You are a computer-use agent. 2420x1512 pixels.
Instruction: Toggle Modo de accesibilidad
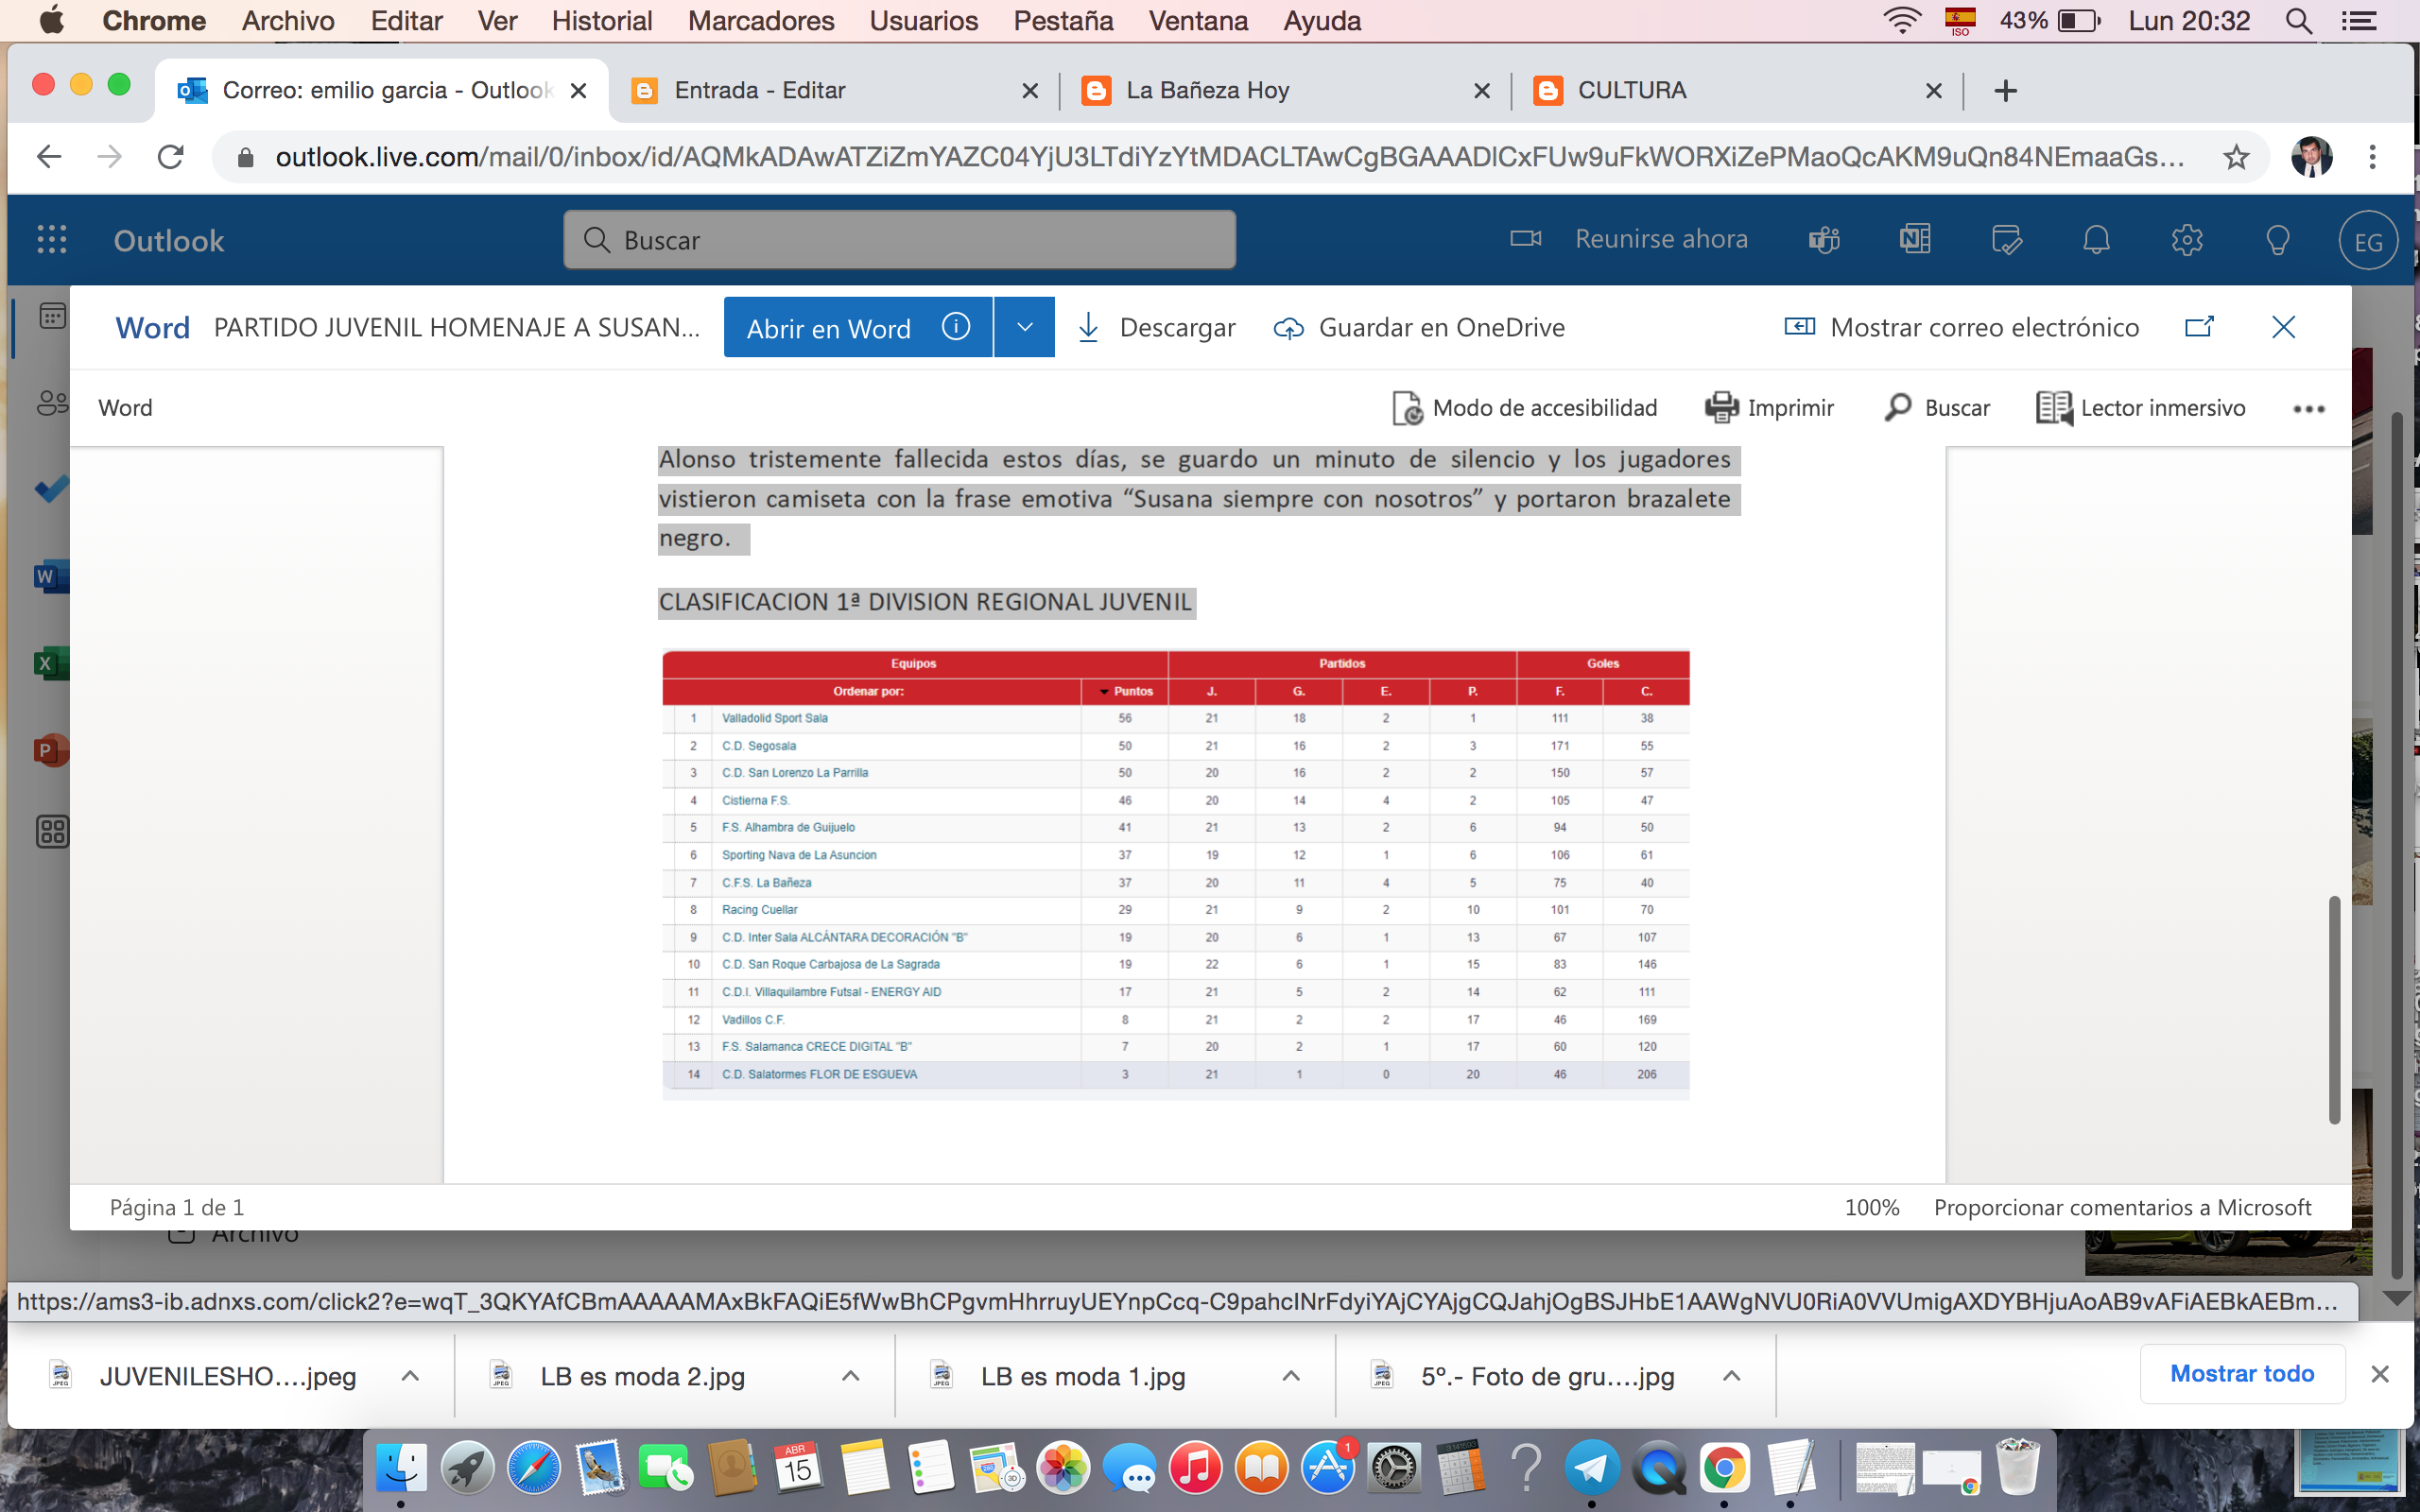1525,408
